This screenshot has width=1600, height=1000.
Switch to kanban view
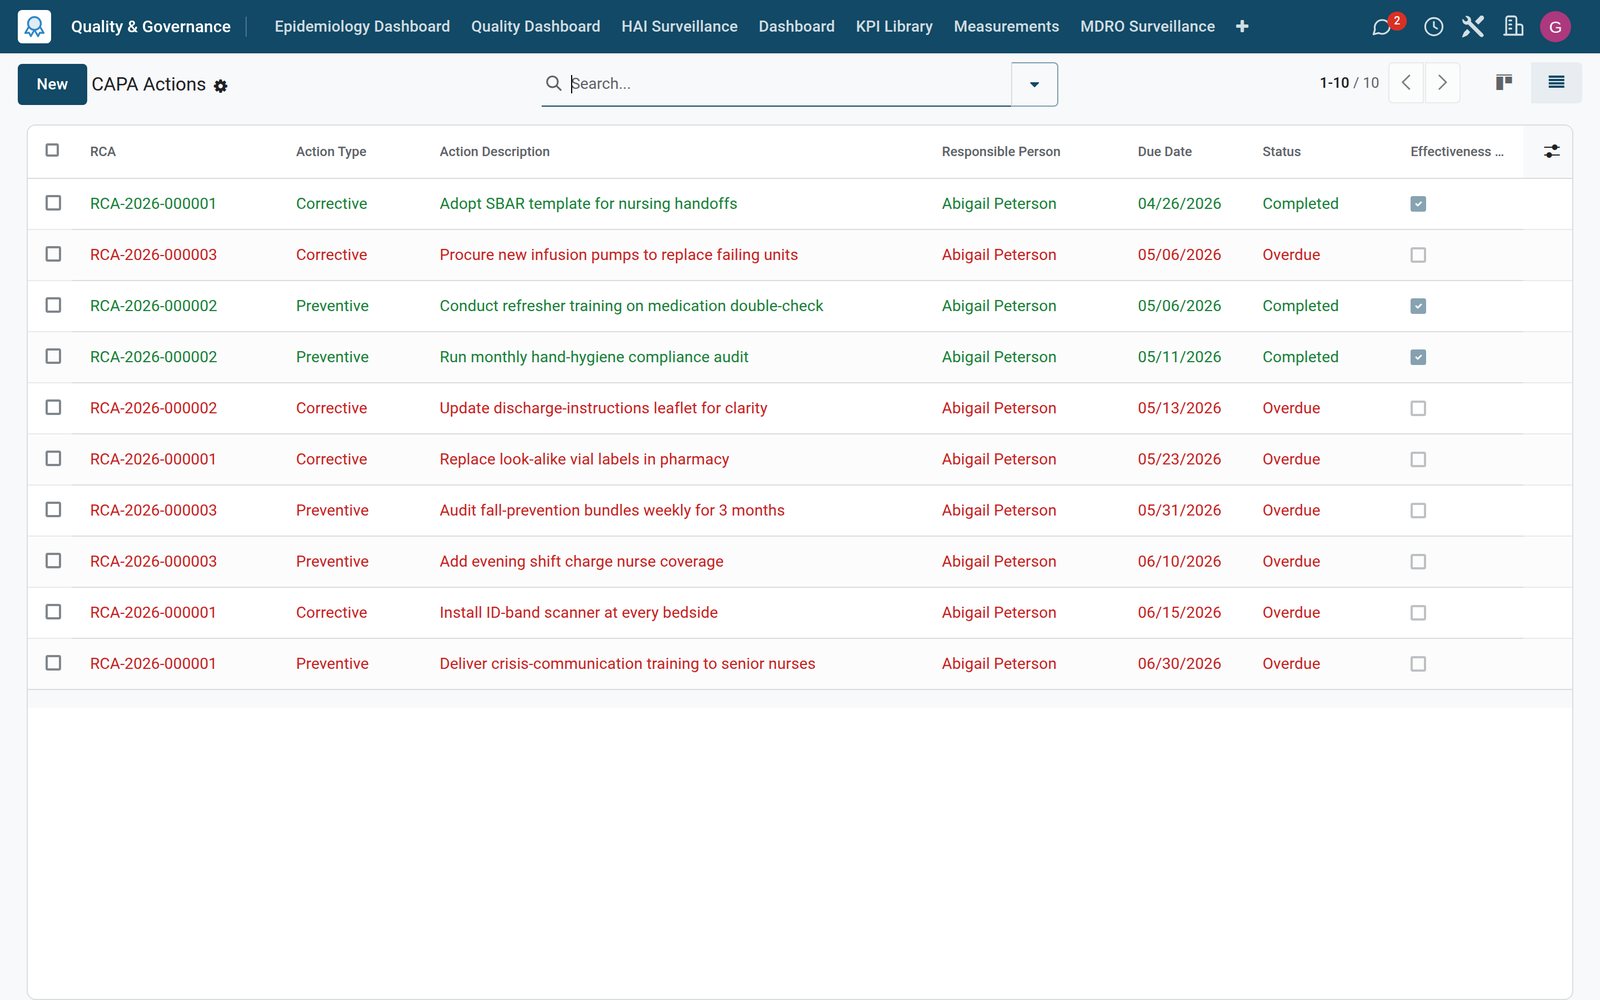click(x=1504, y=83)
